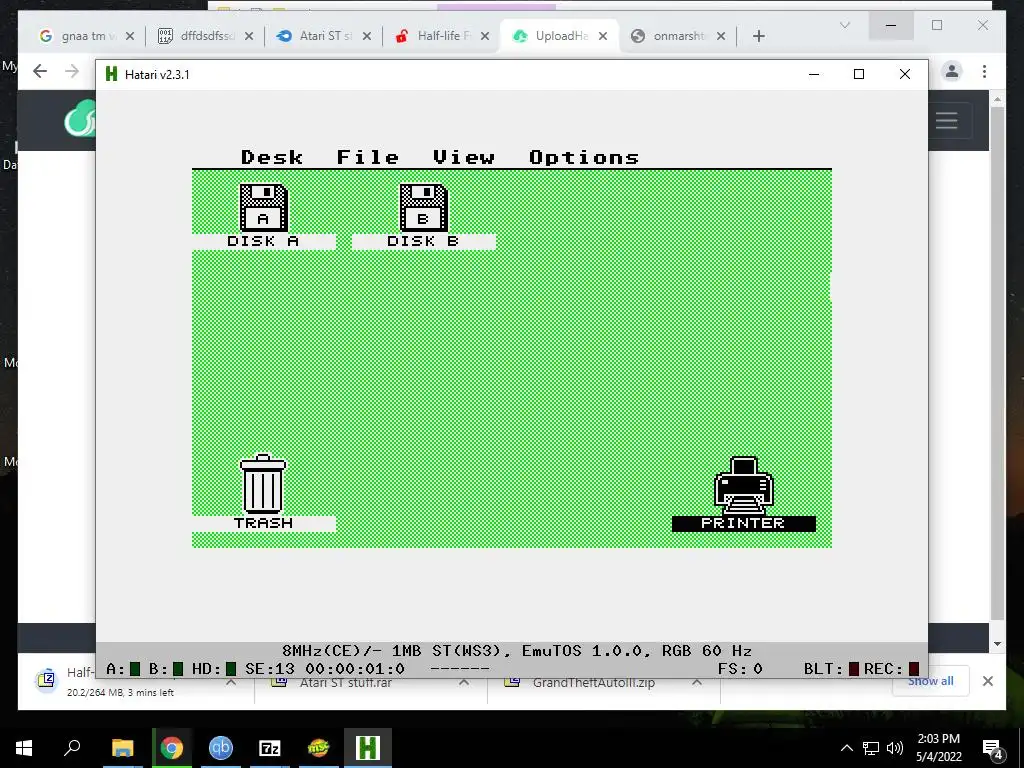Click the volume speaker tray icon
This screenshot has height=768, width=1024.
click(895, 748)
